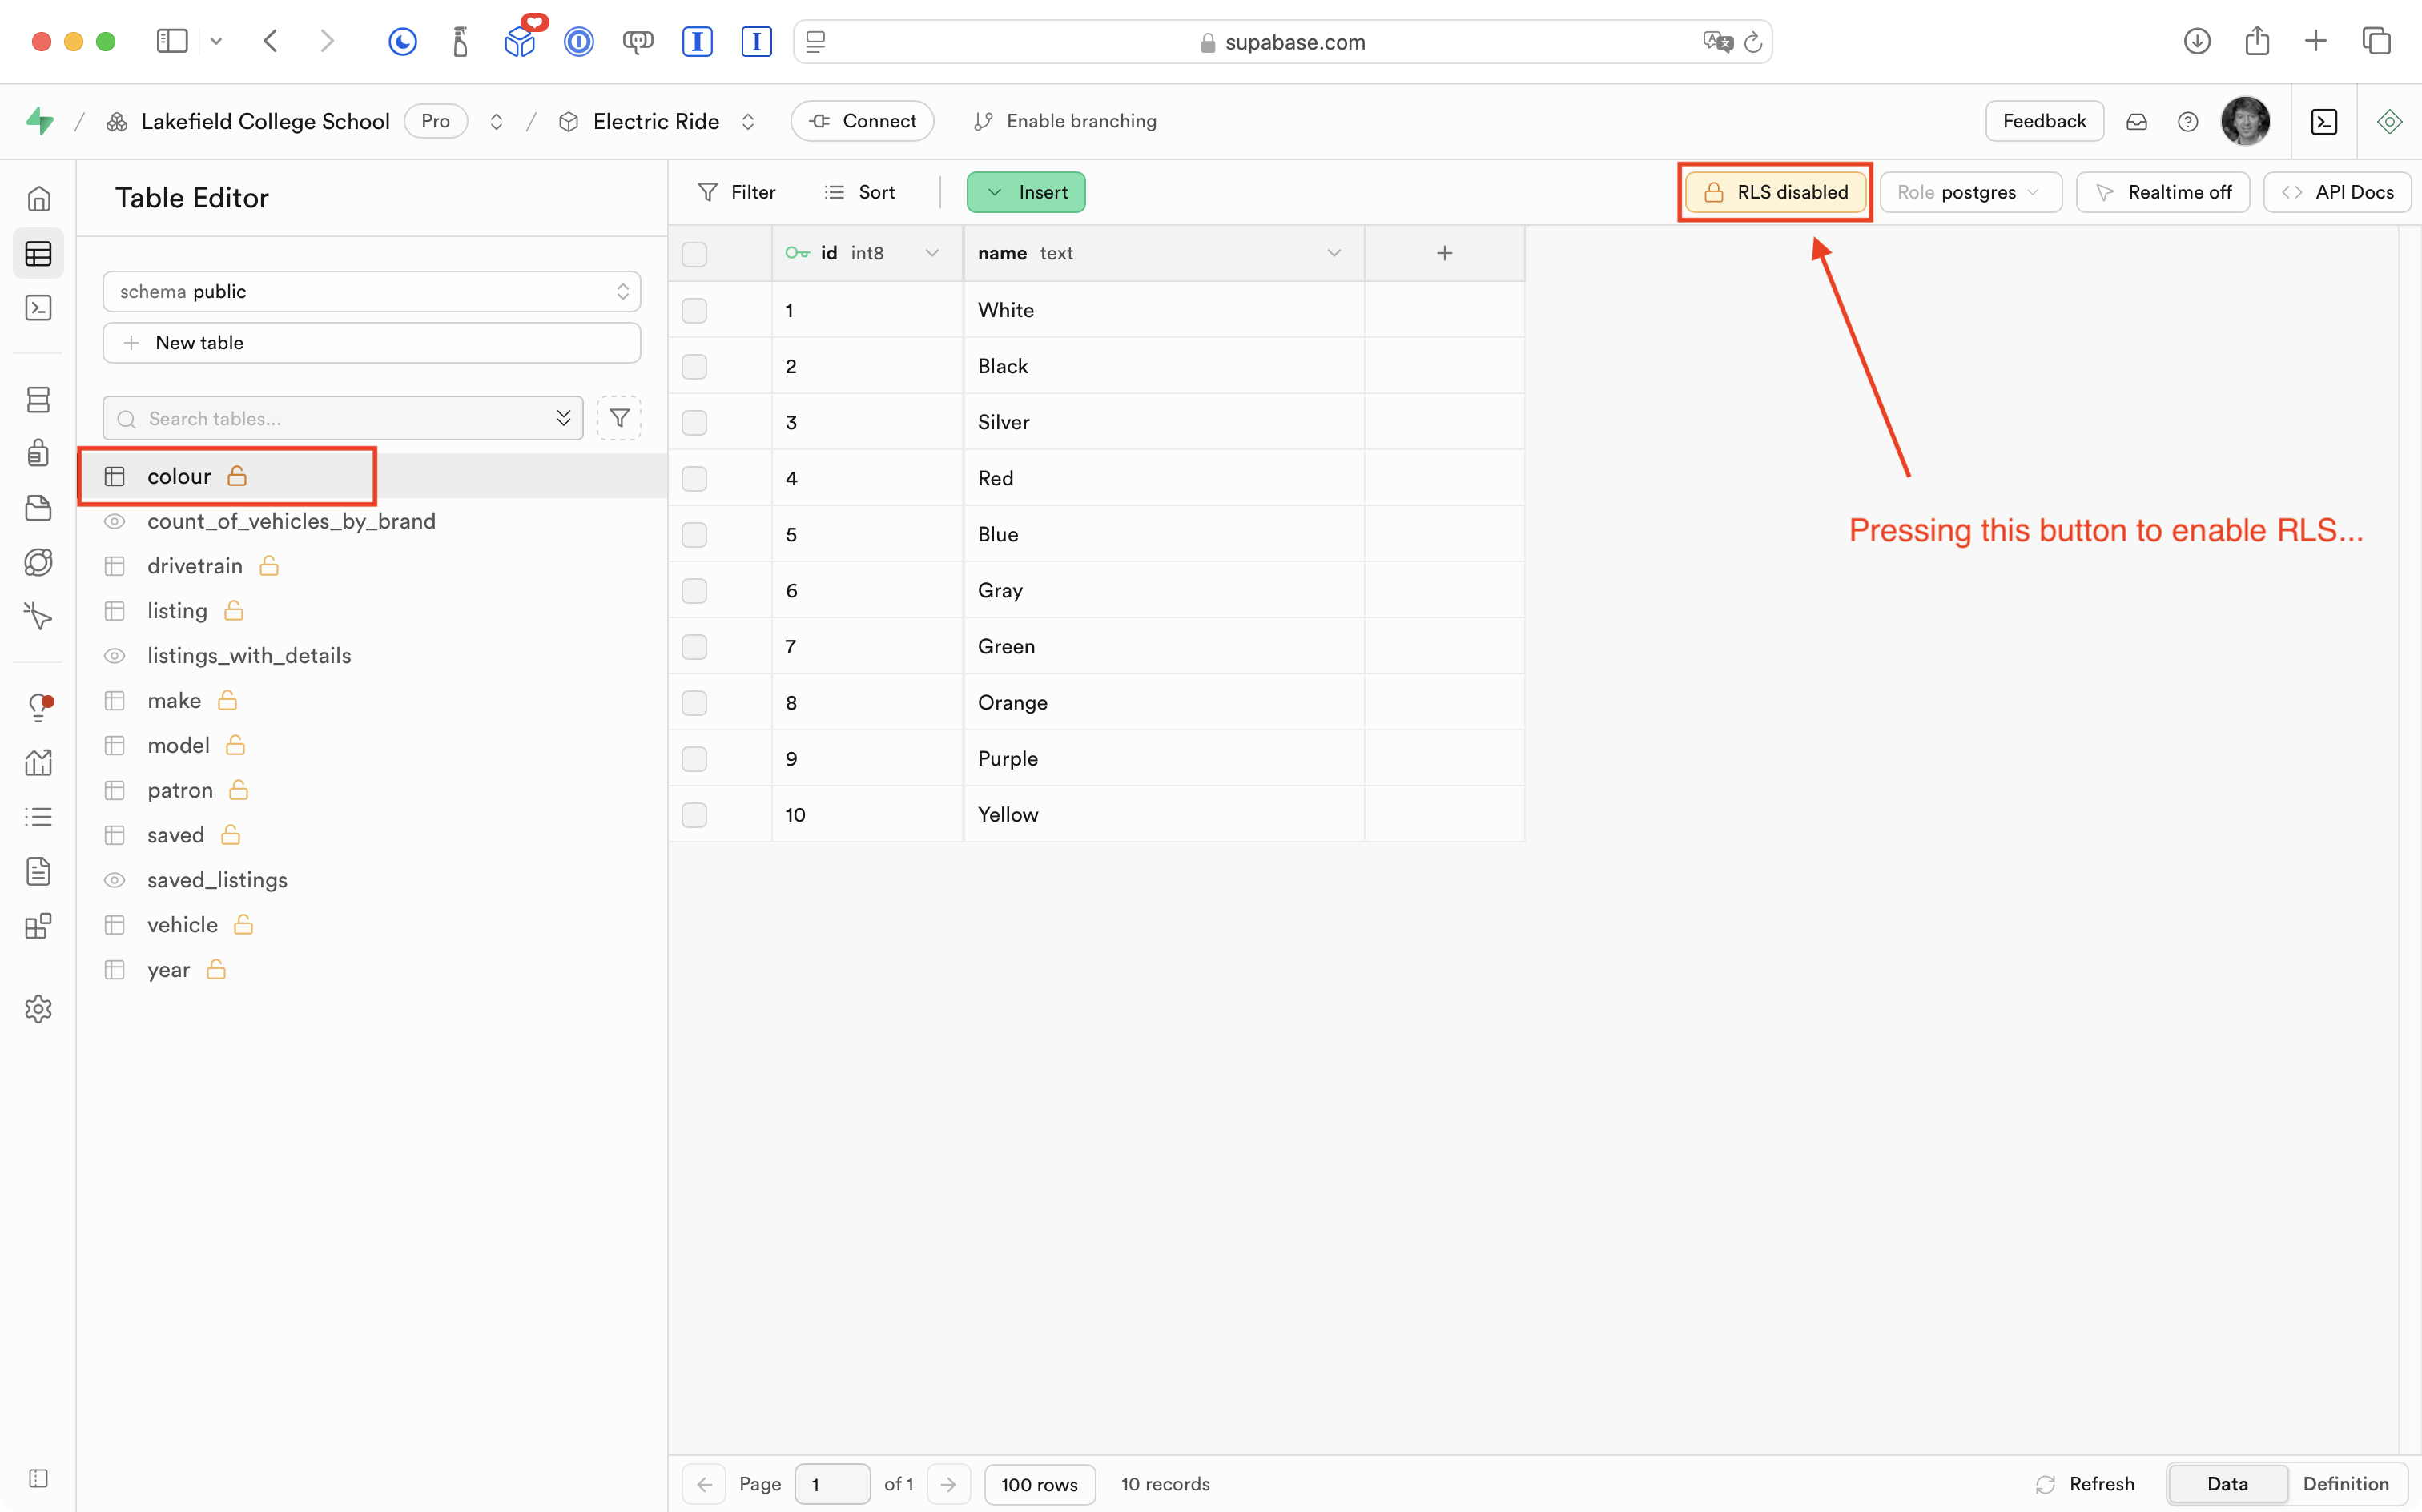This screenshot has height=1512, width=2422.
Task: Open Project Settings gear icon
Action: pyautogui.click(x=38, y=1009)
